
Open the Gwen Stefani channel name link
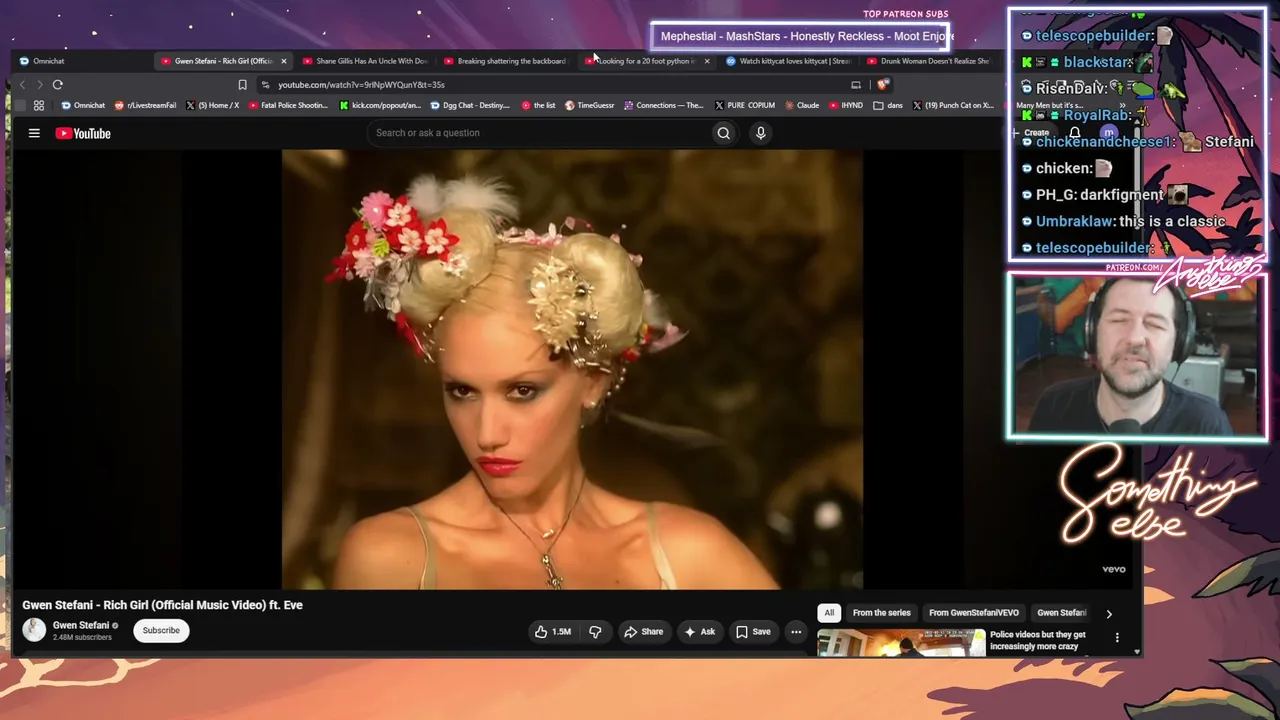click(x=81, y=625)
